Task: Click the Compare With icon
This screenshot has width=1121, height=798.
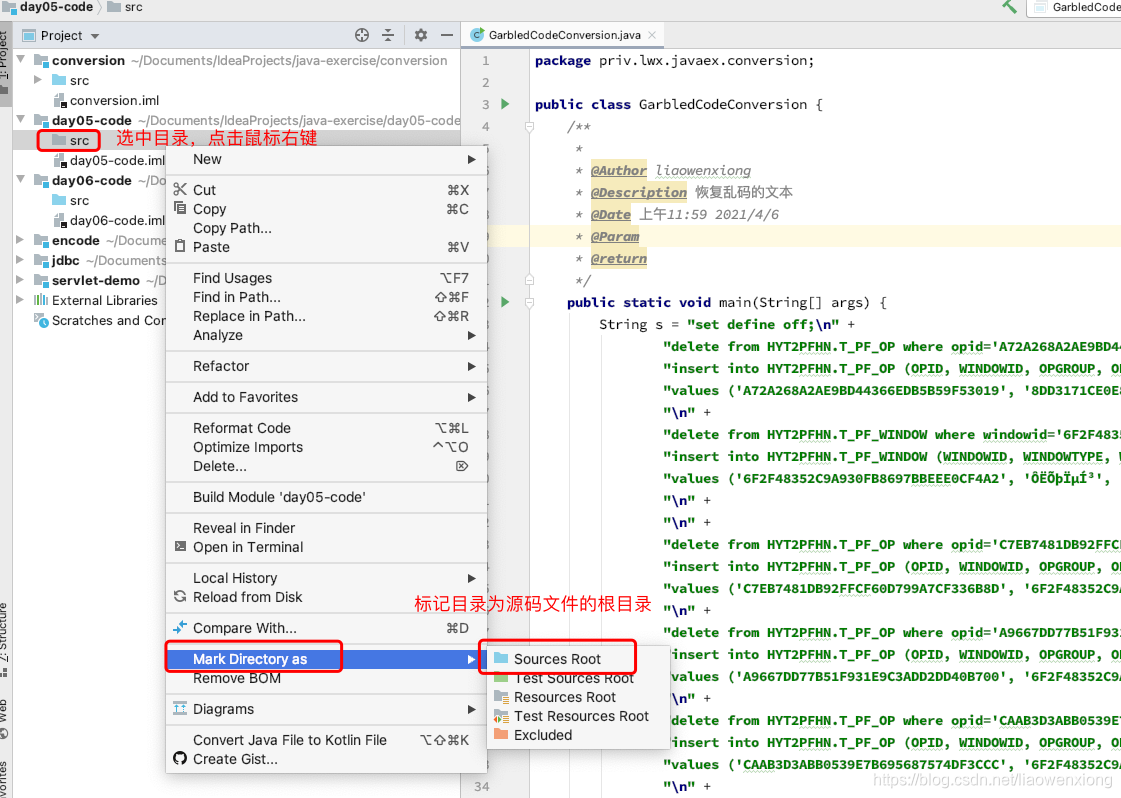Action: [x=180, y=628]
